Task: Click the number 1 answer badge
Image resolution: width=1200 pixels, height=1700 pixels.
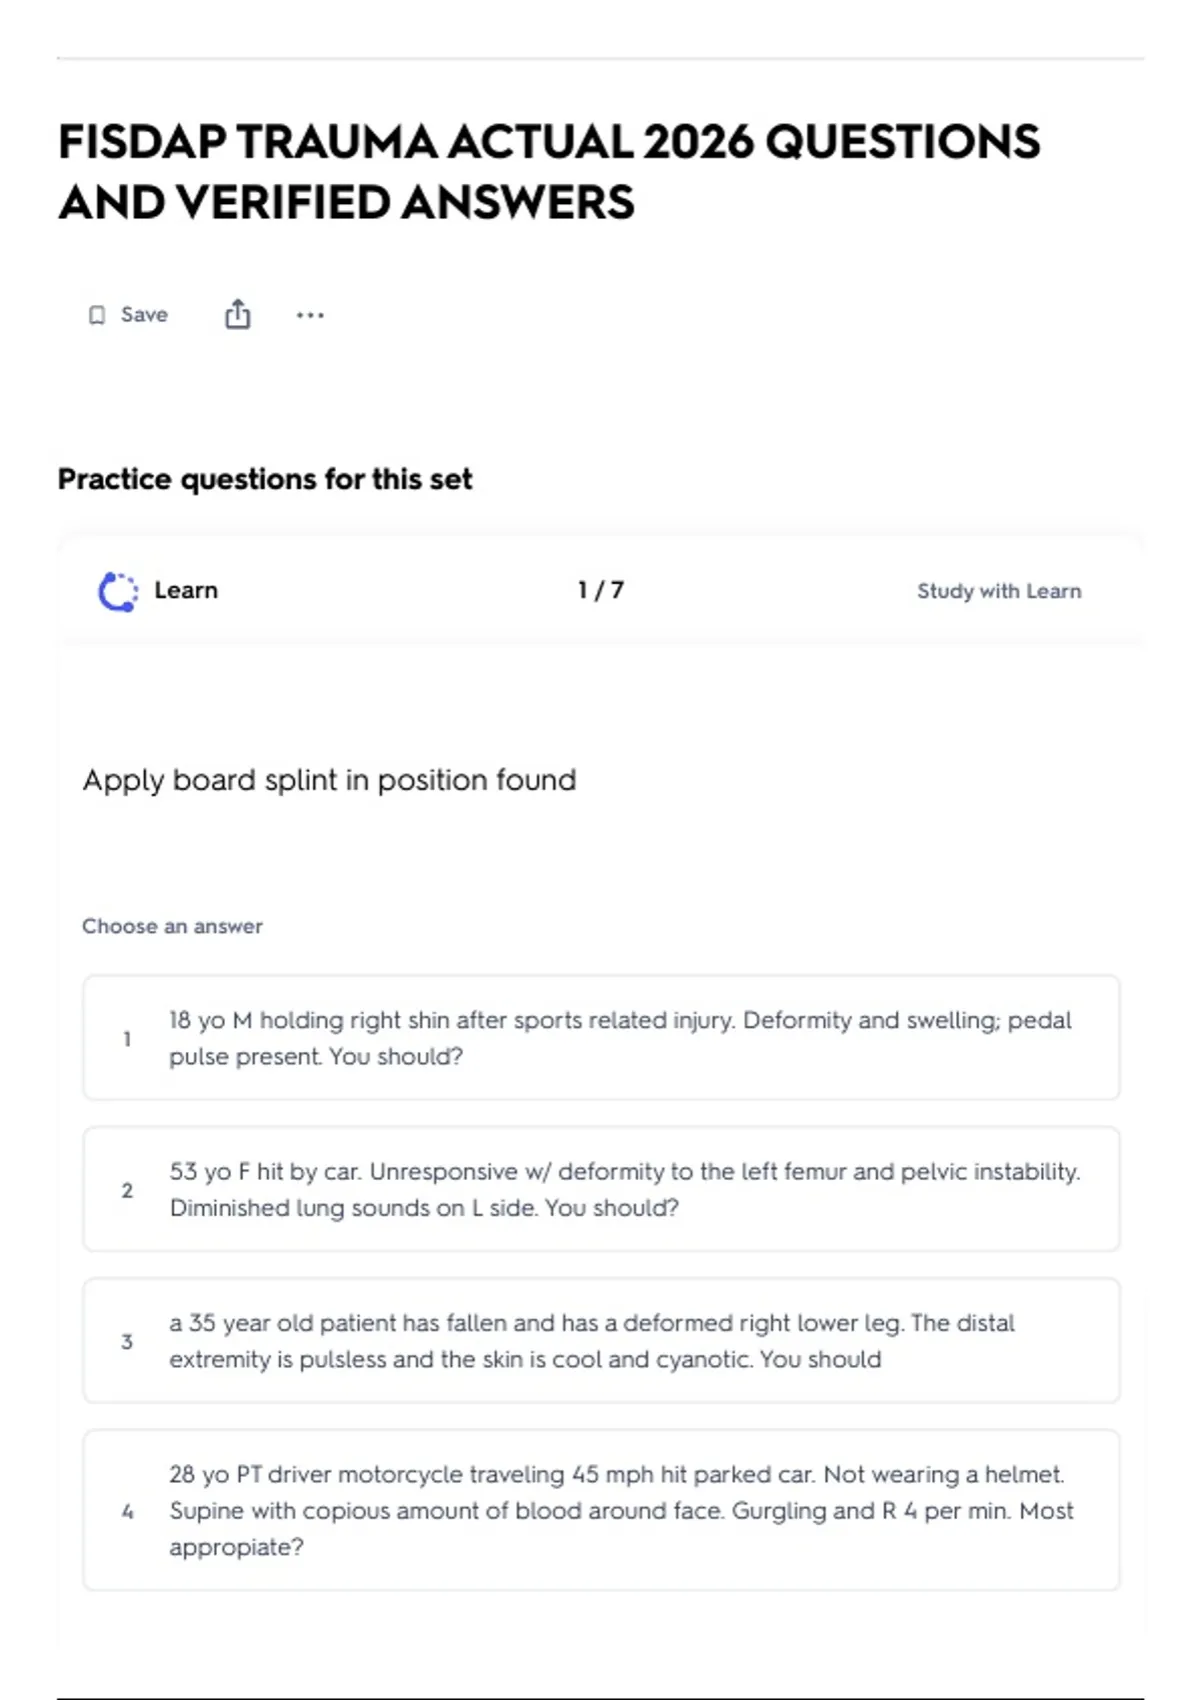Action: 127,1039
